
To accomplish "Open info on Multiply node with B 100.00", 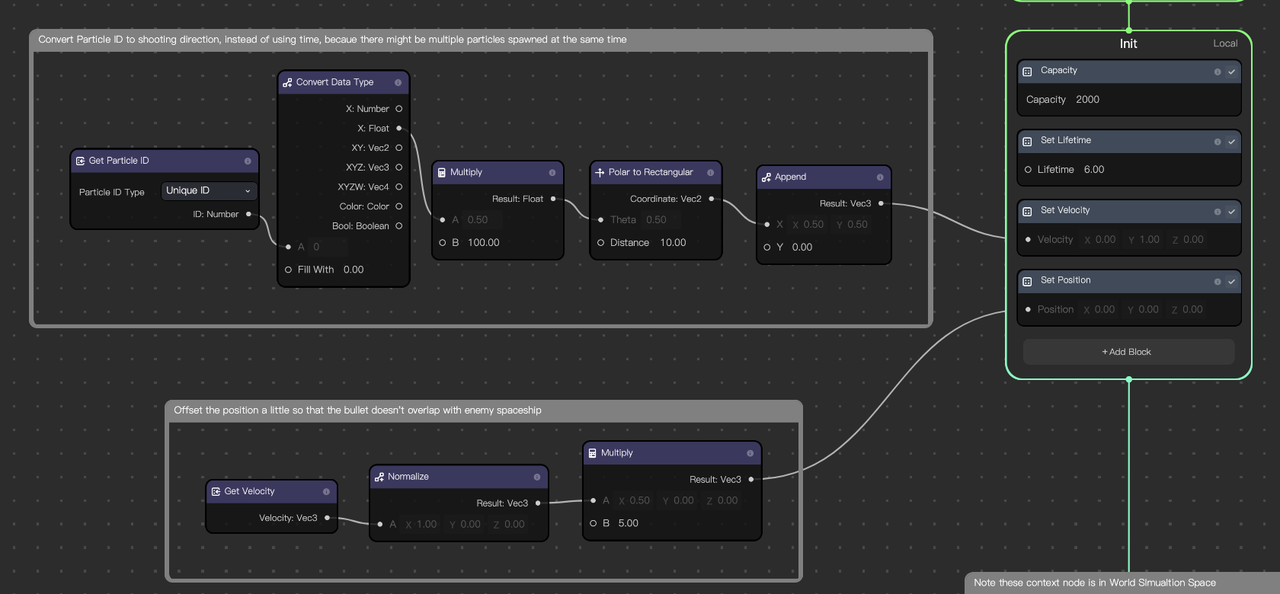I will click(552, 173).
